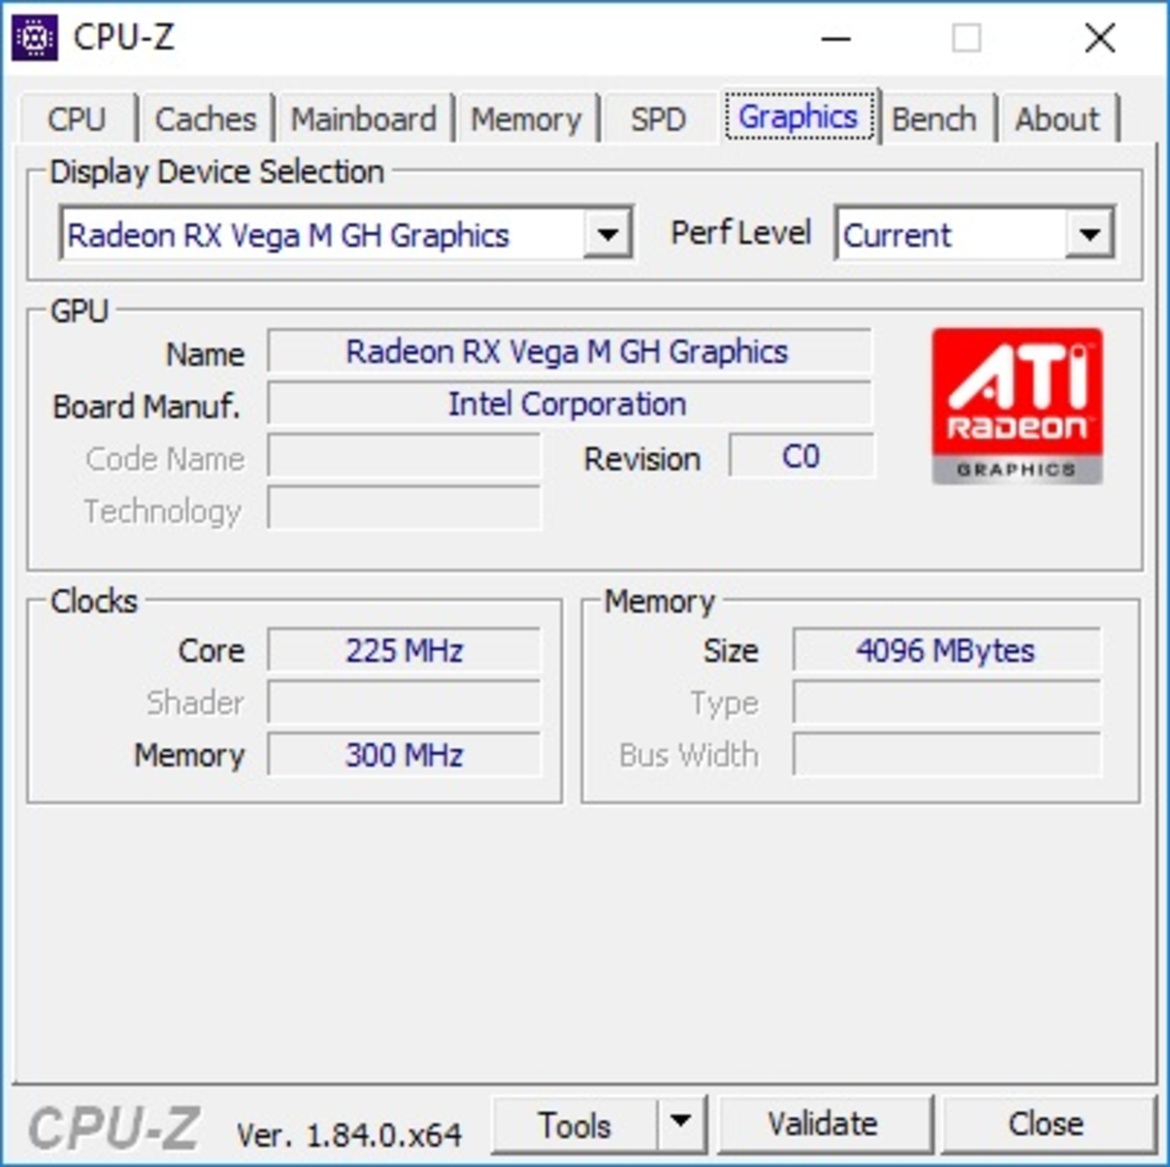Viewport: 1170px width, 1167px height.
Task: Click the empty Shader clock field
Action: click(404, 702)
